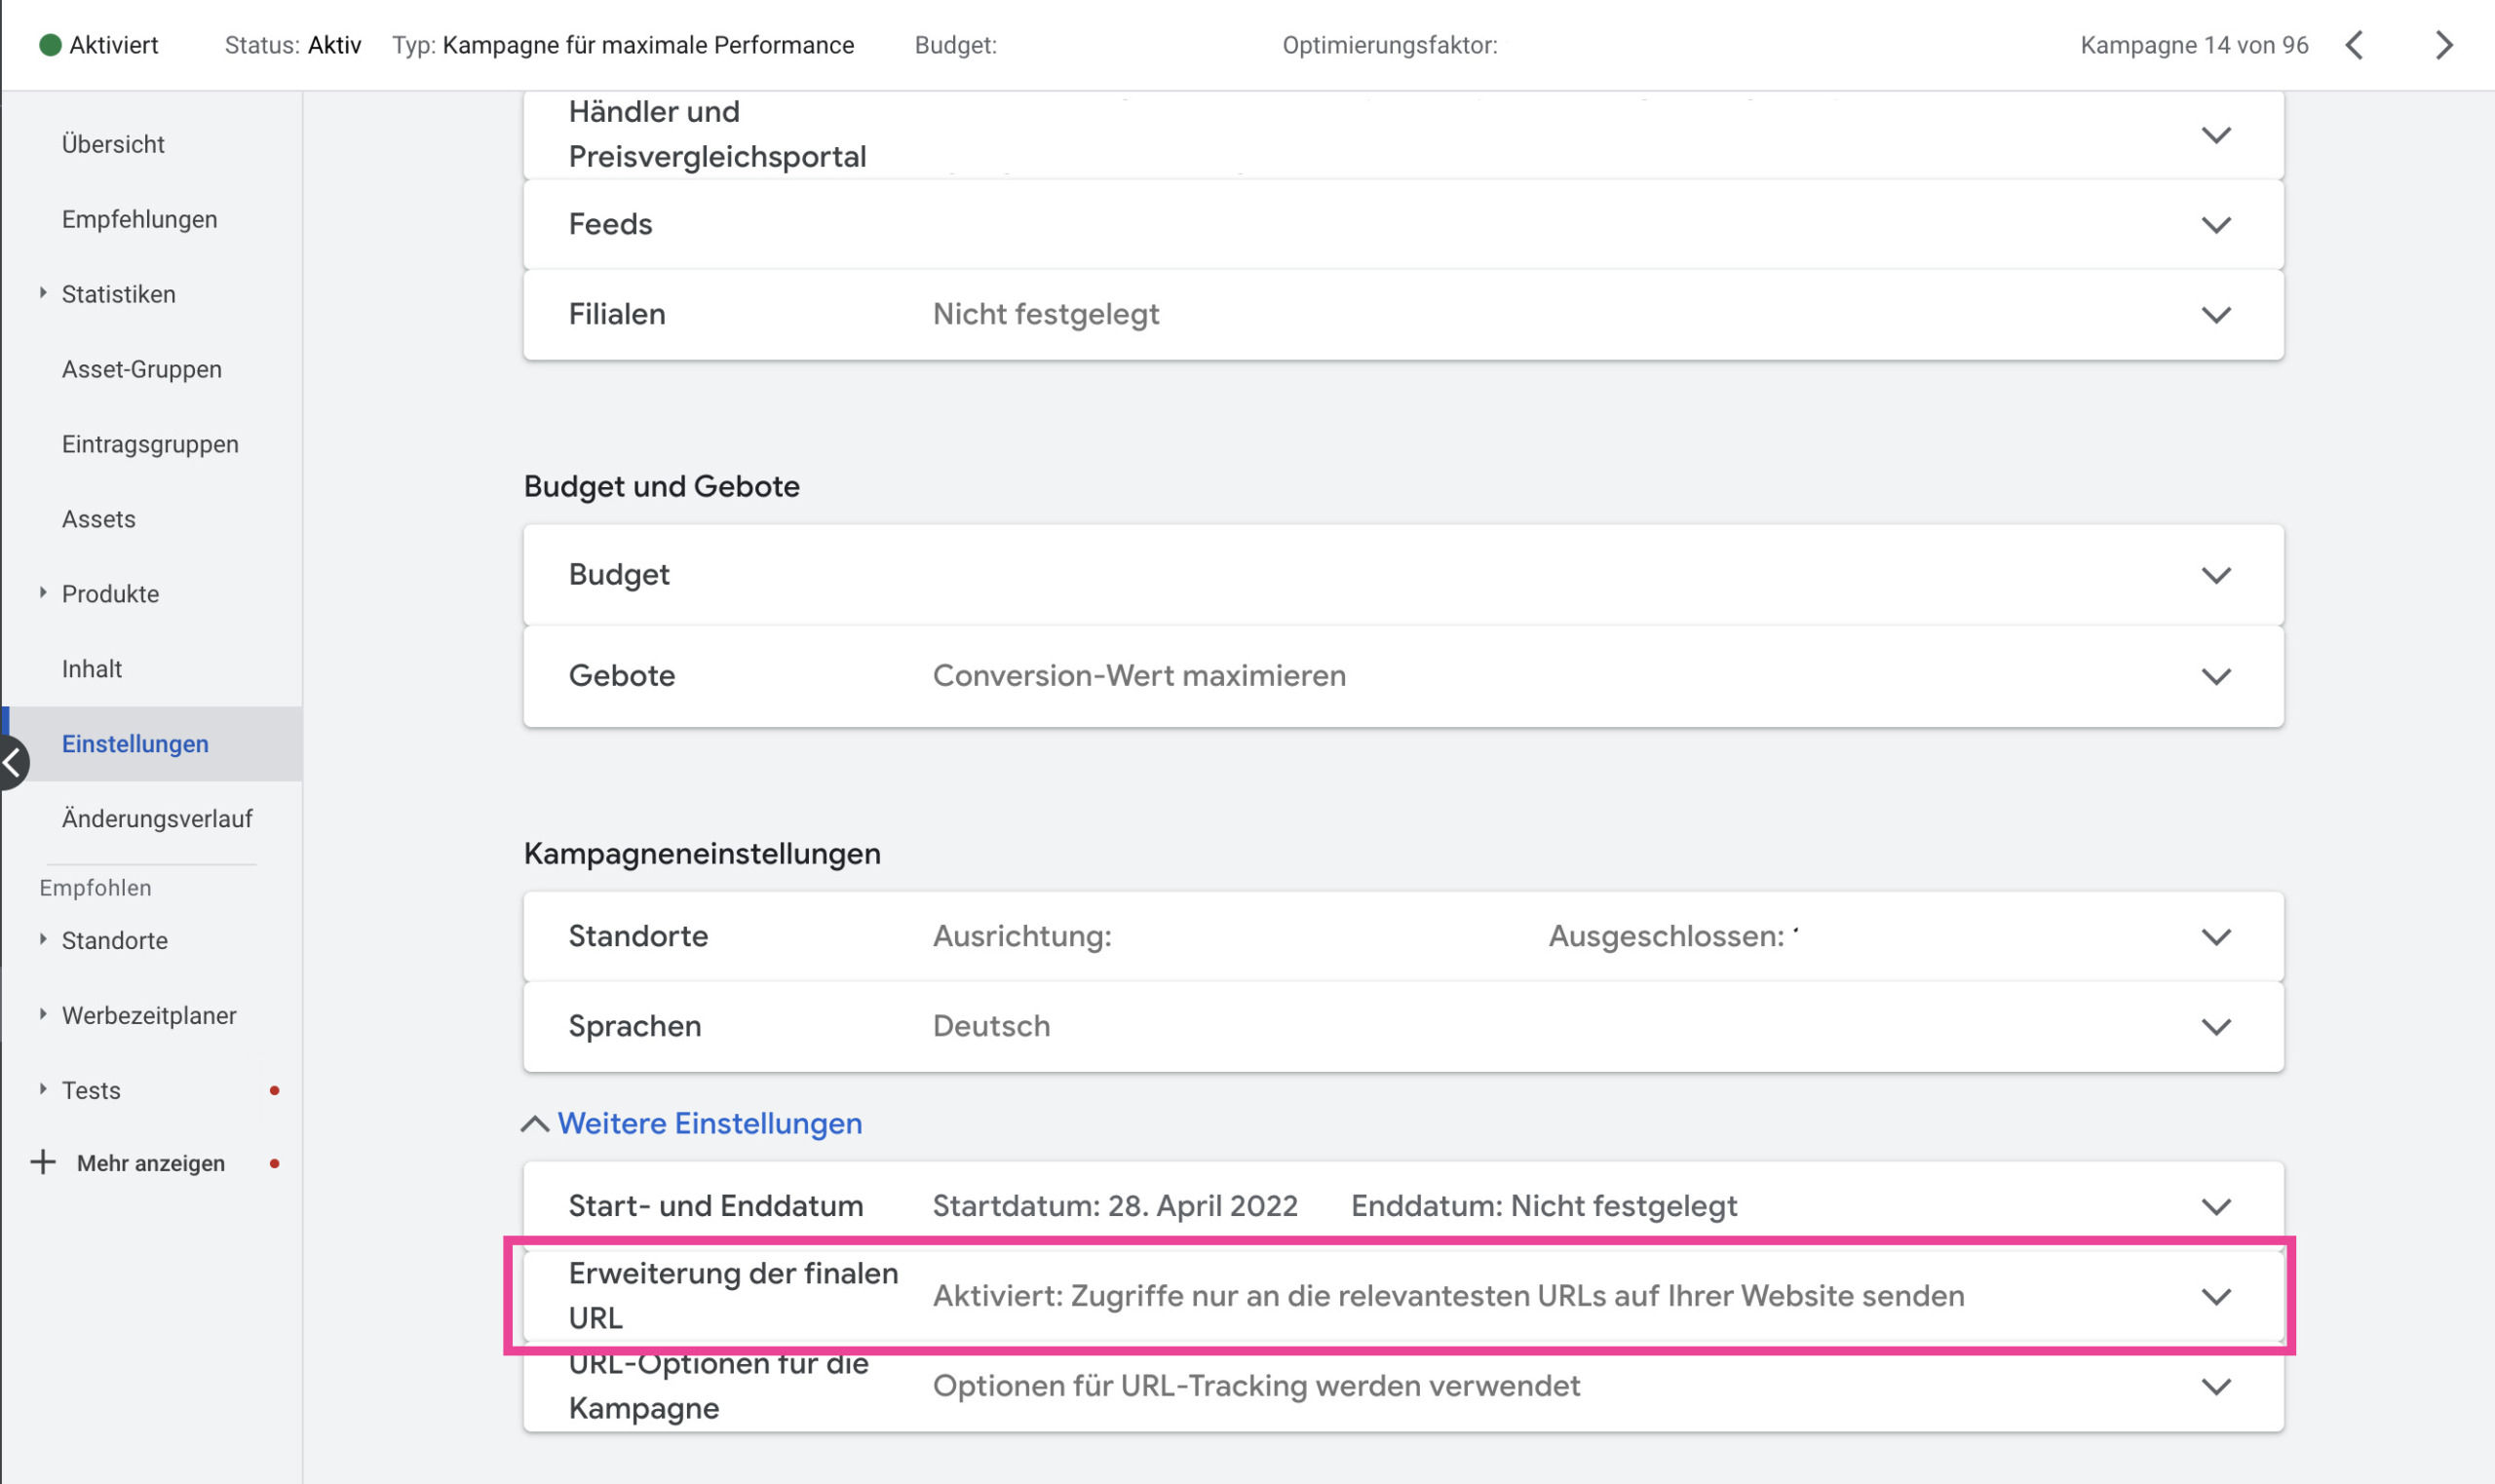This screenshot has height=1484, width=2495.
Task: Expand Statistiken sidebar tree arrow
Action: point(43,293)
